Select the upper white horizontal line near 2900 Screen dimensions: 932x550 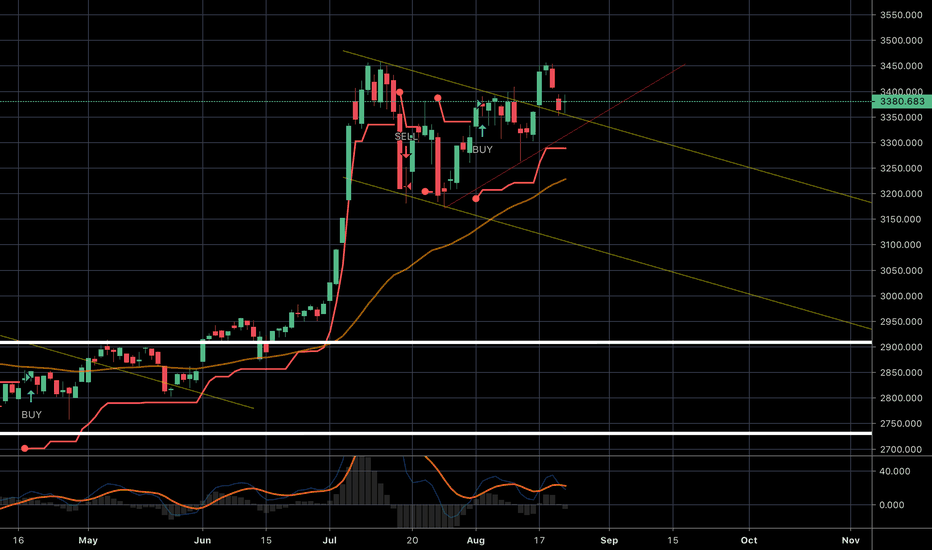tap(436, 342)
